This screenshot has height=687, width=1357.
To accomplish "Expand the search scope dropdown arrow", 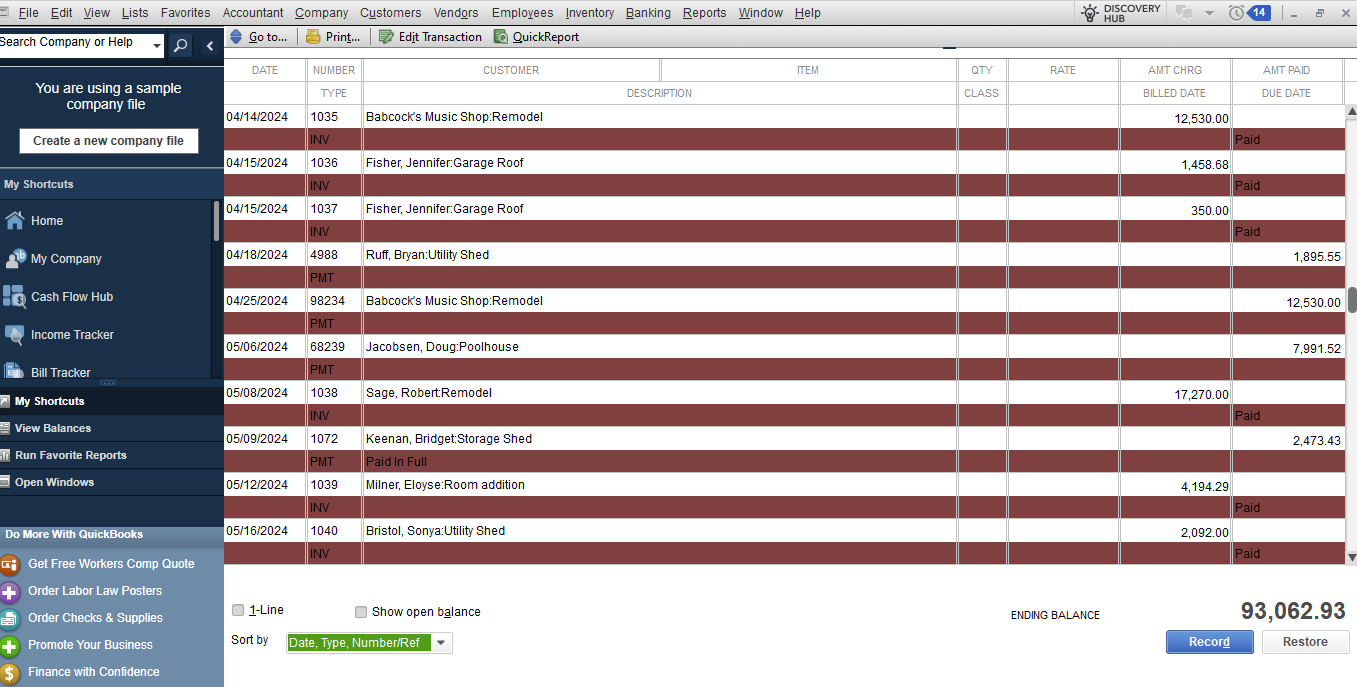I will 157,46.
